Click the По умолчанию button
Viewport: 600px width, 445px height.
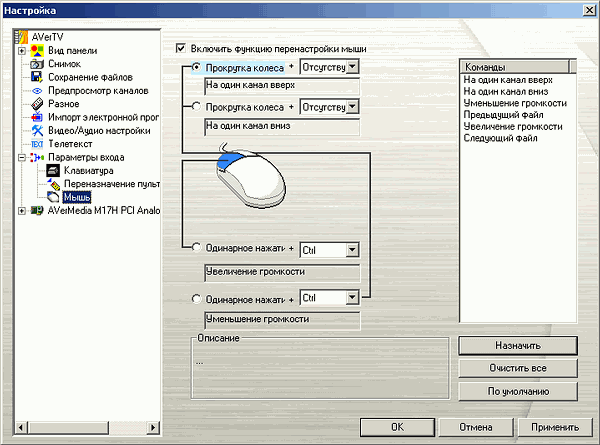point(517,390)
